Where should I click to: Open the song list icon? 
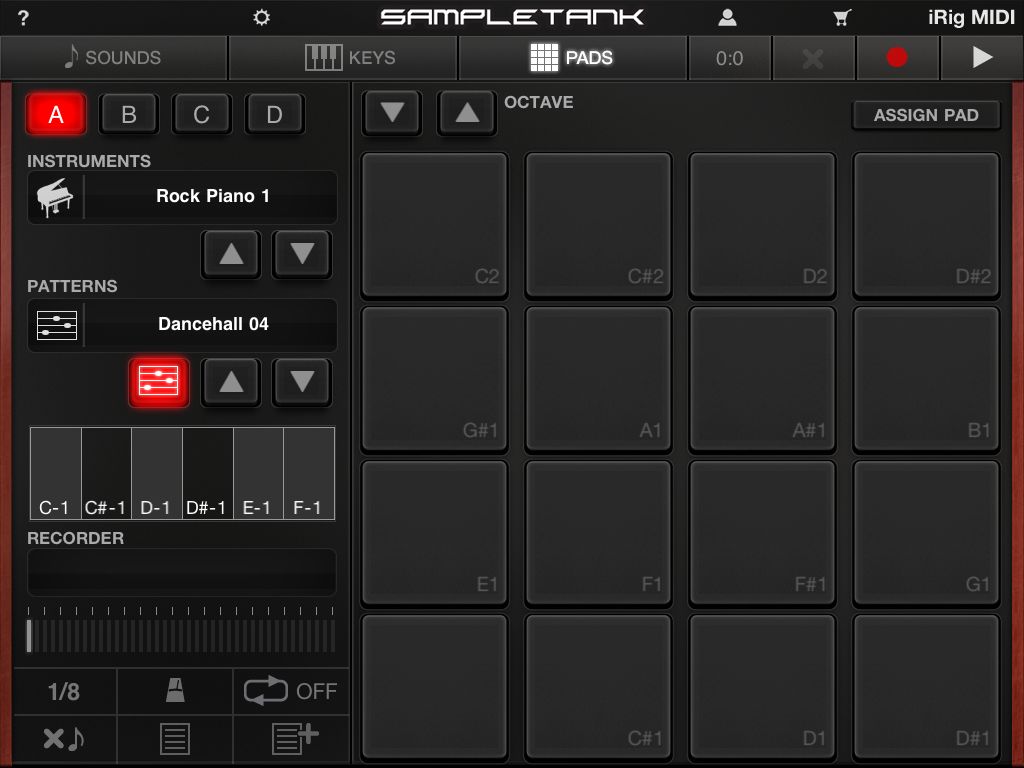tap(175, 739)
